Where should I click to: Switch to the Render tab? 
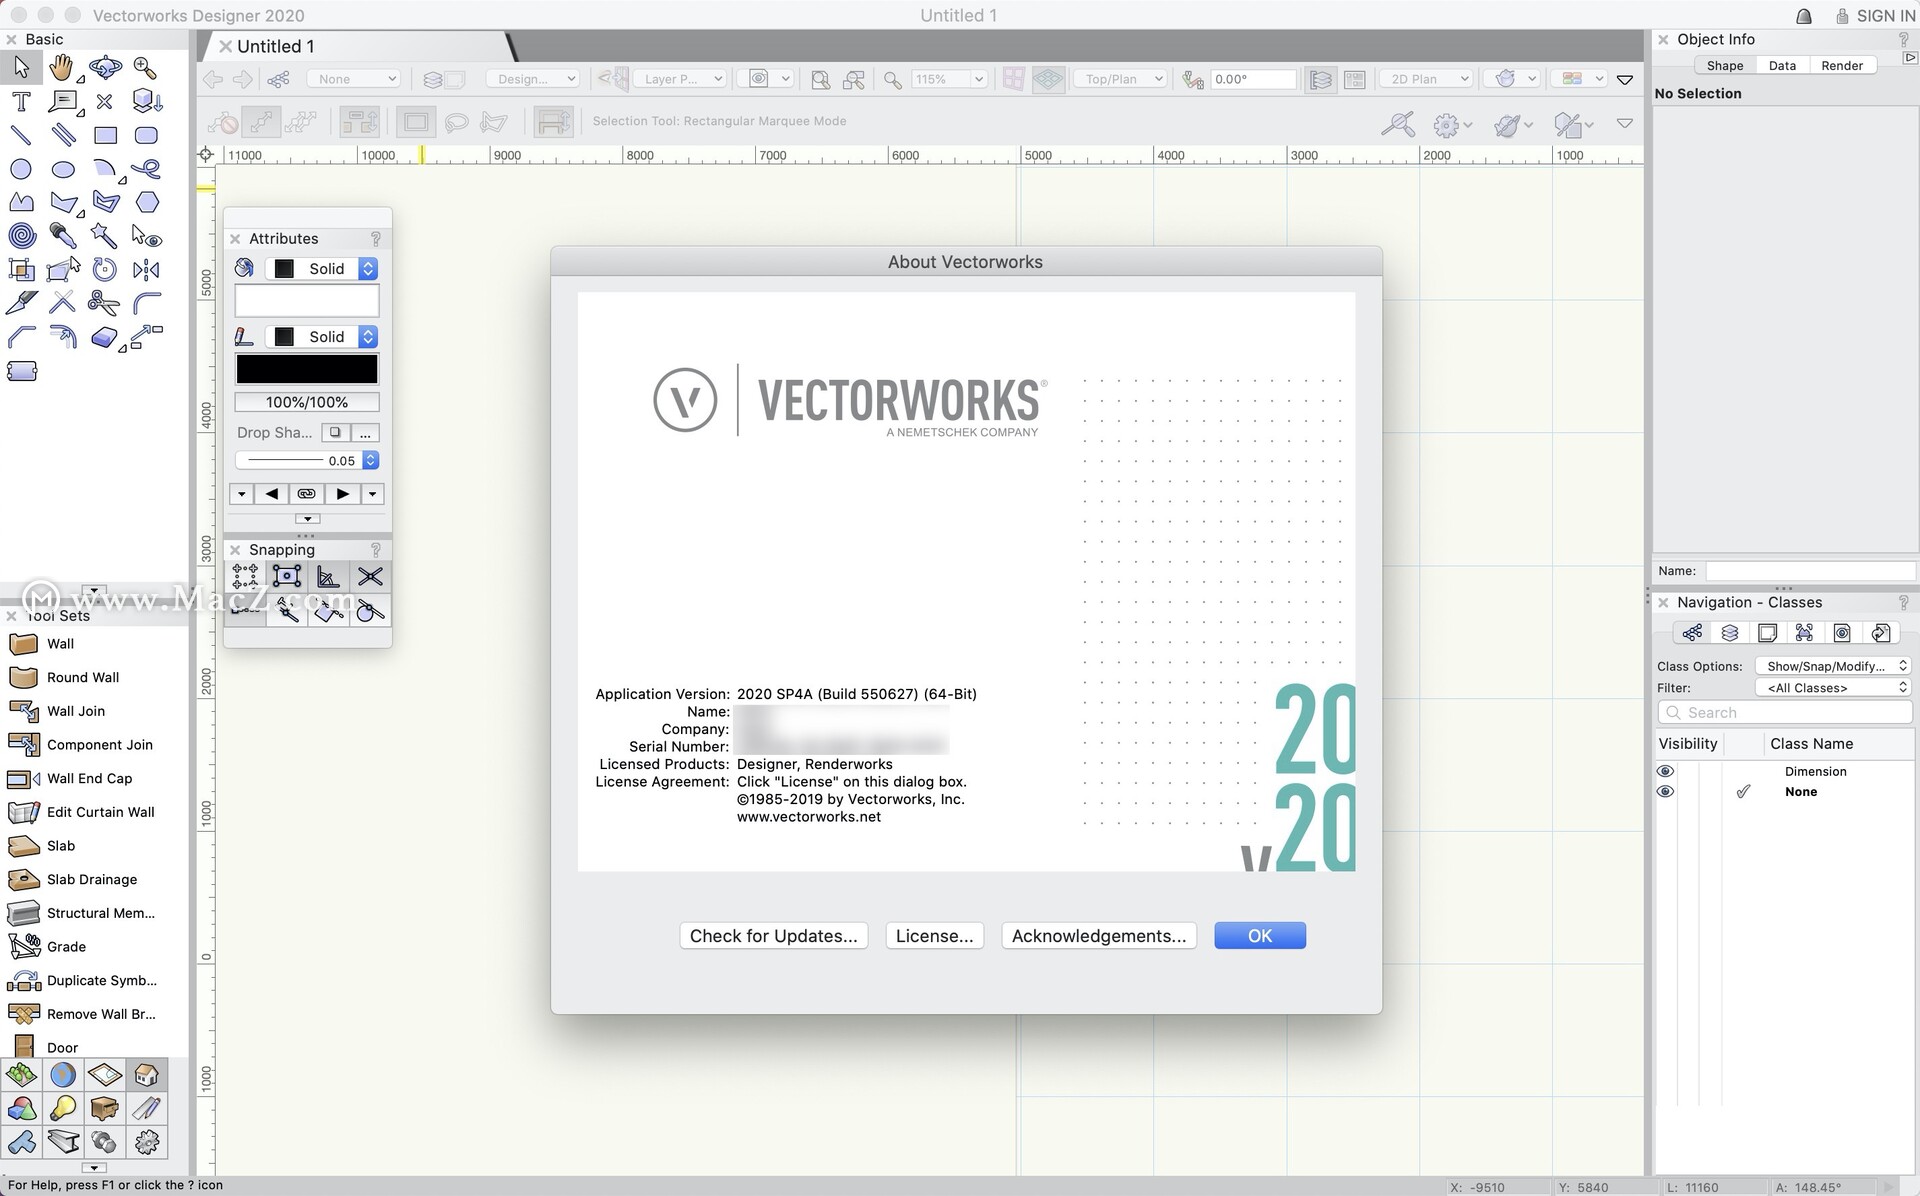[x=1842, y=65]
